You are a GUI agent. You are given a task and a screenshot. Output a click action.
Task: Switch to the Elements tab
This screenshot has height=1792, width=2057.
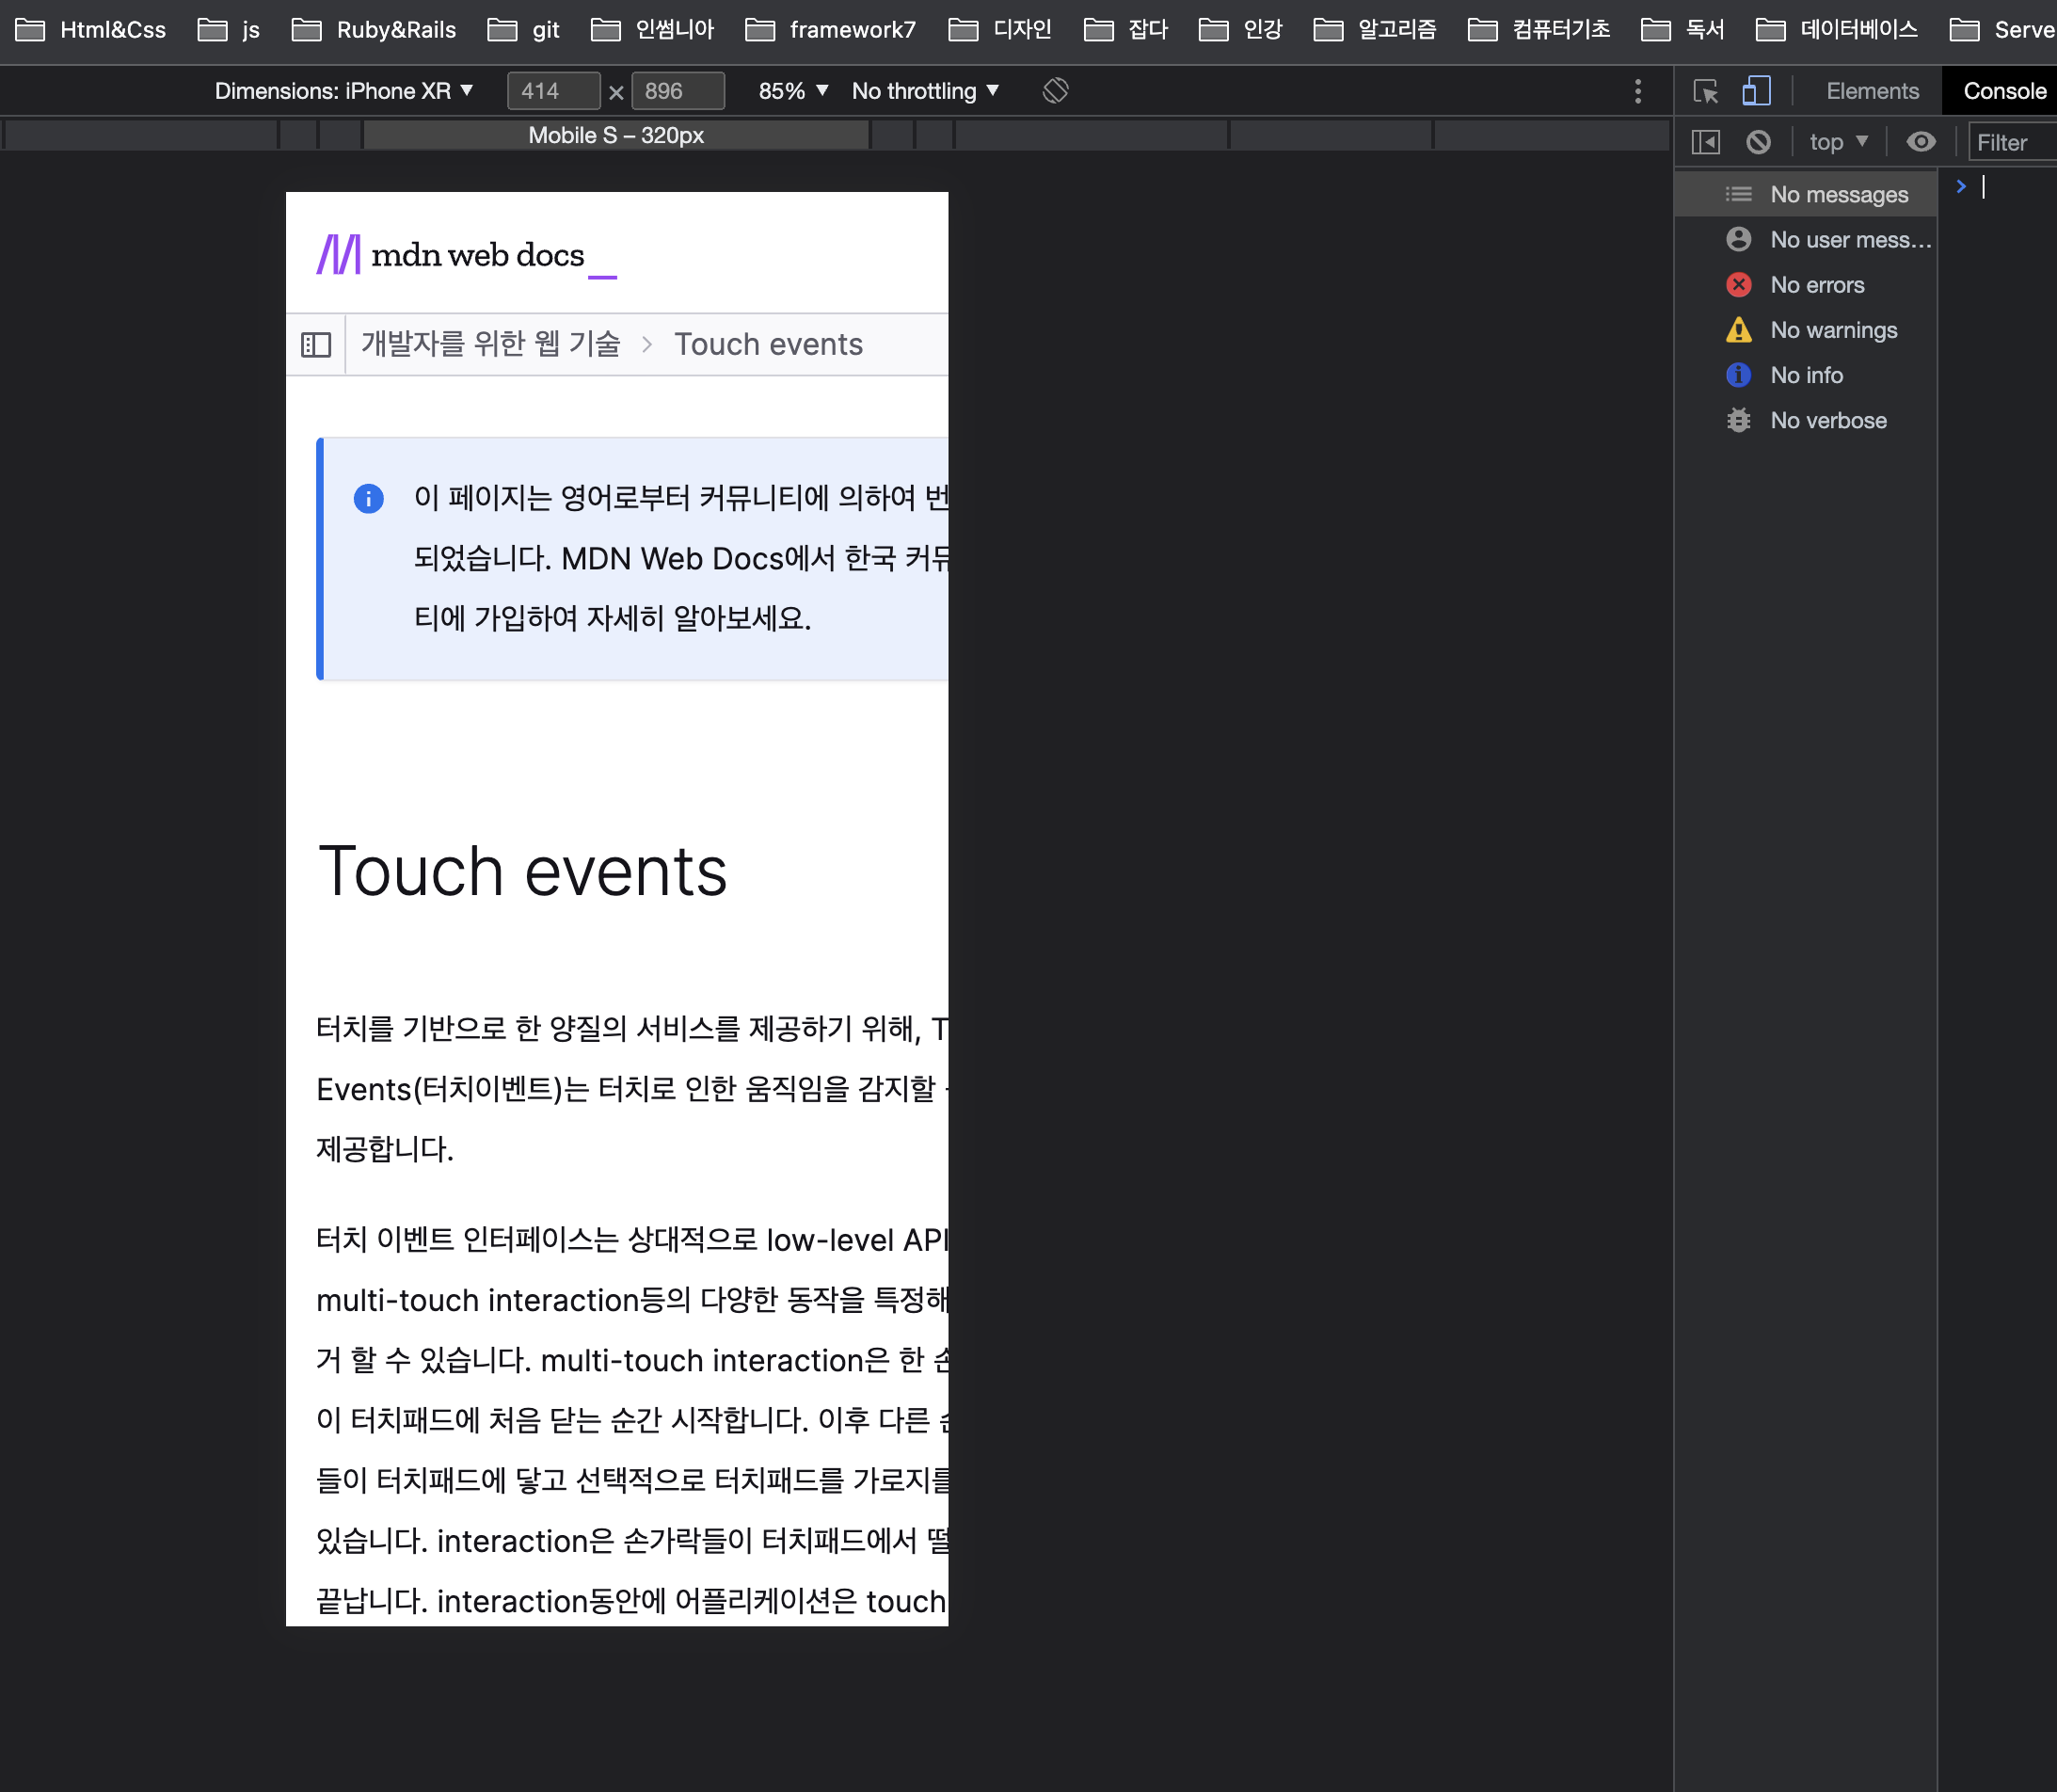click(x=1872, y=91)
